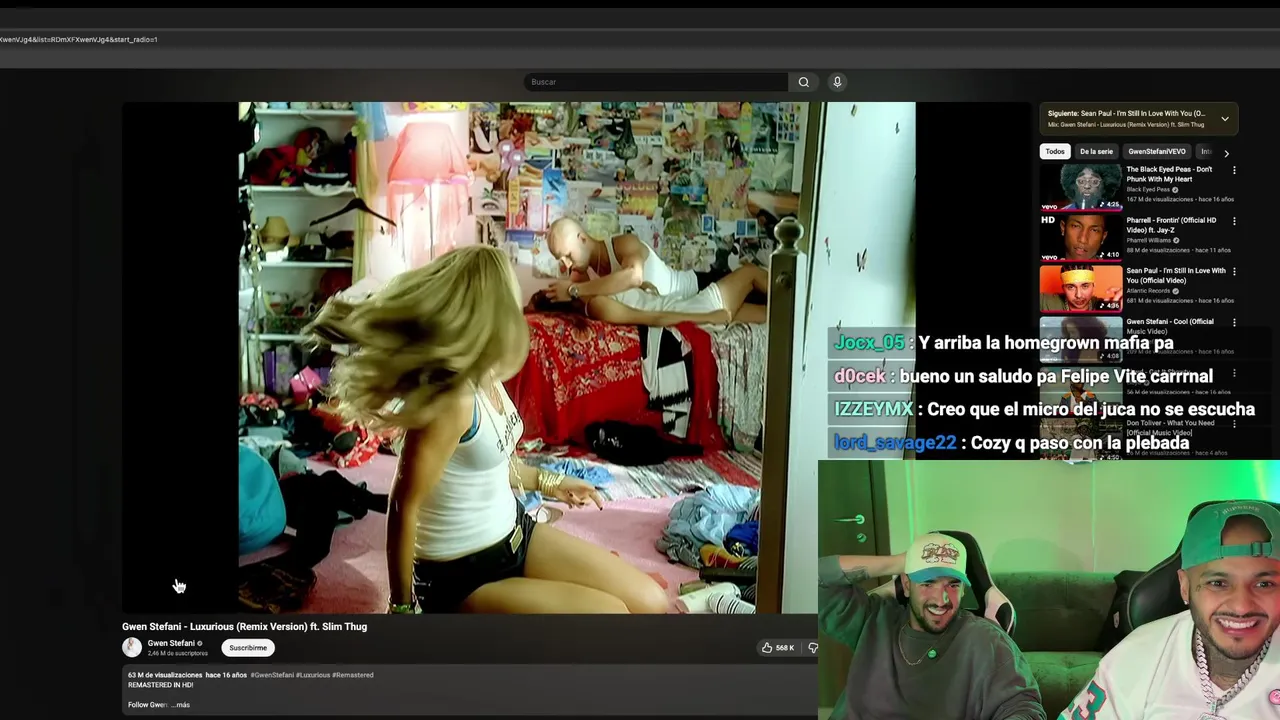Open options menu for Gwen Stefani Cool video
Image resolution: width=1280 pixels, height=720 pixels.
point(1234,322)
